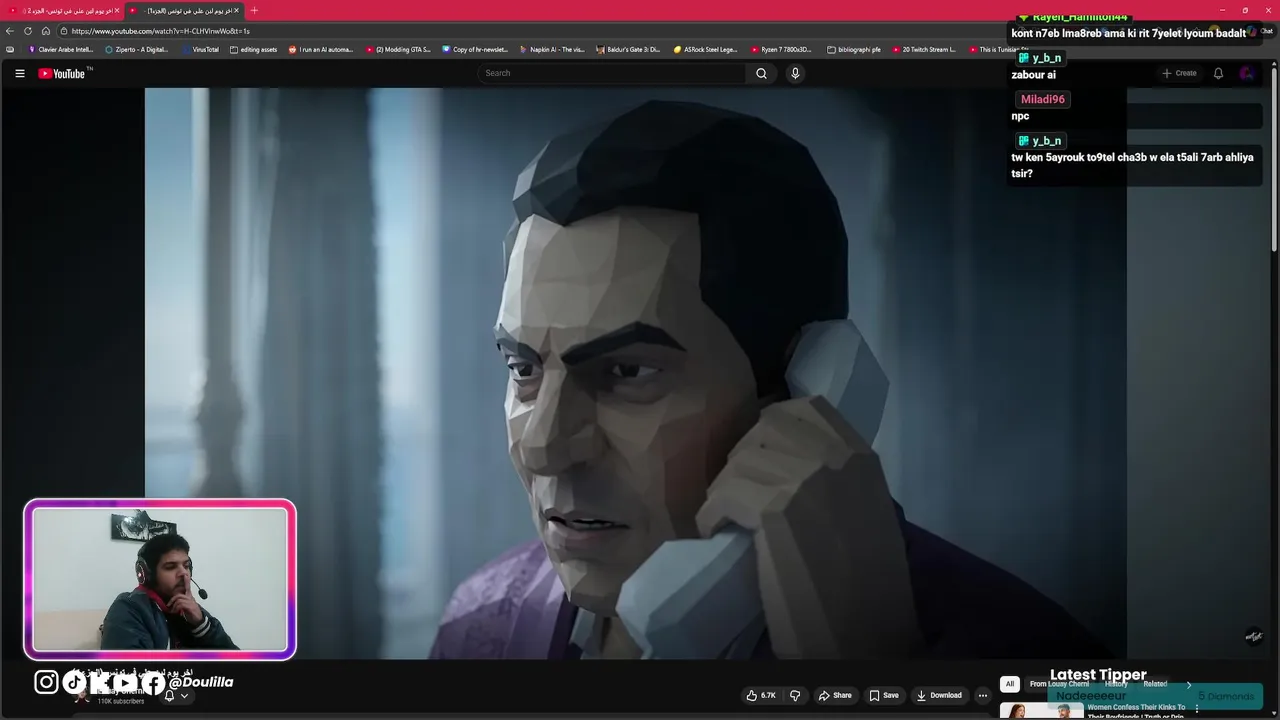Reload the current page
Screen dimensions: 1280x720
pyautogui.click(x=28, y=31)
